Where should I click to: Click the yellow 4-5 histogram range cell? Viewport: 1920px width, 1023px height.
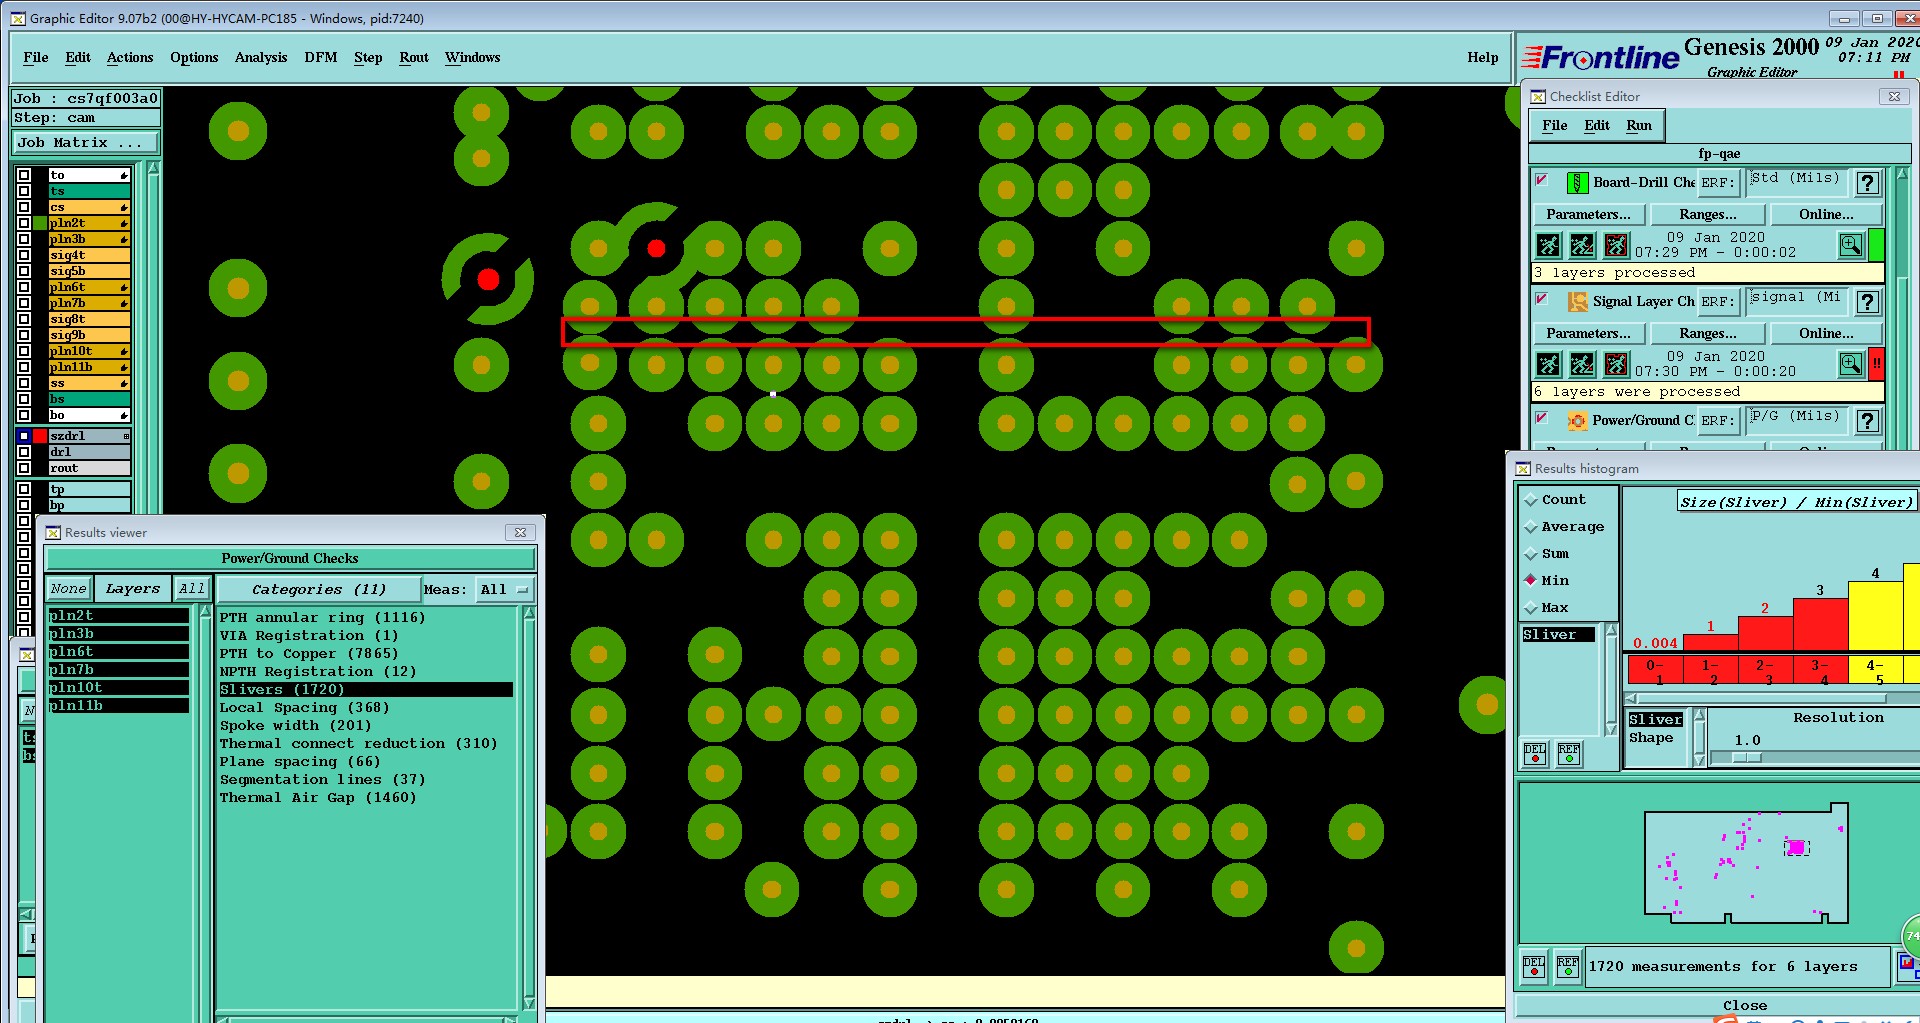[1875, 670]
